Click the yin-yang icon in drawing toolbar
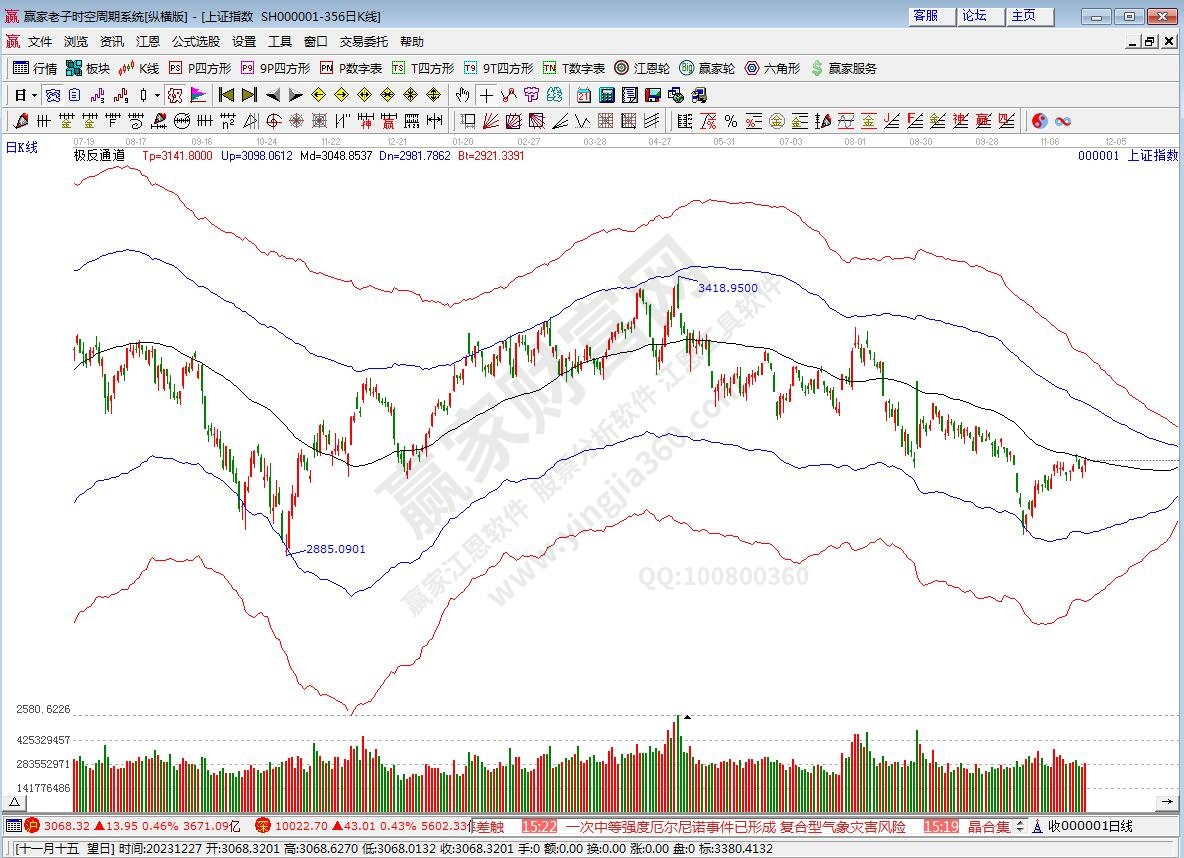 coord(1040,121)
